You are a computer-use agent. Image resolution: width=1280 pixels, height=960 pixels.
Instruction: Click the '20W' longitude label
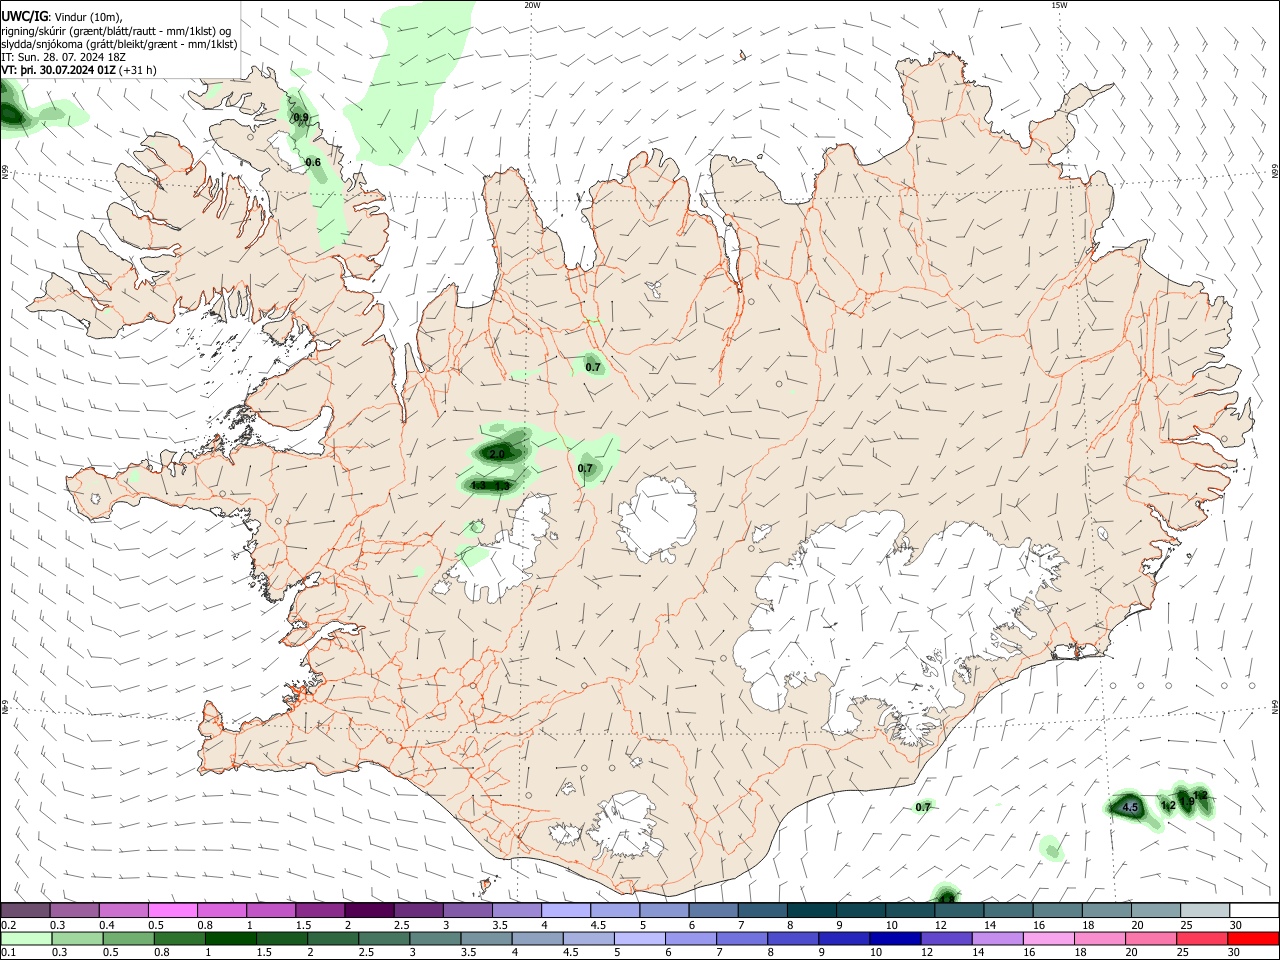532,5
